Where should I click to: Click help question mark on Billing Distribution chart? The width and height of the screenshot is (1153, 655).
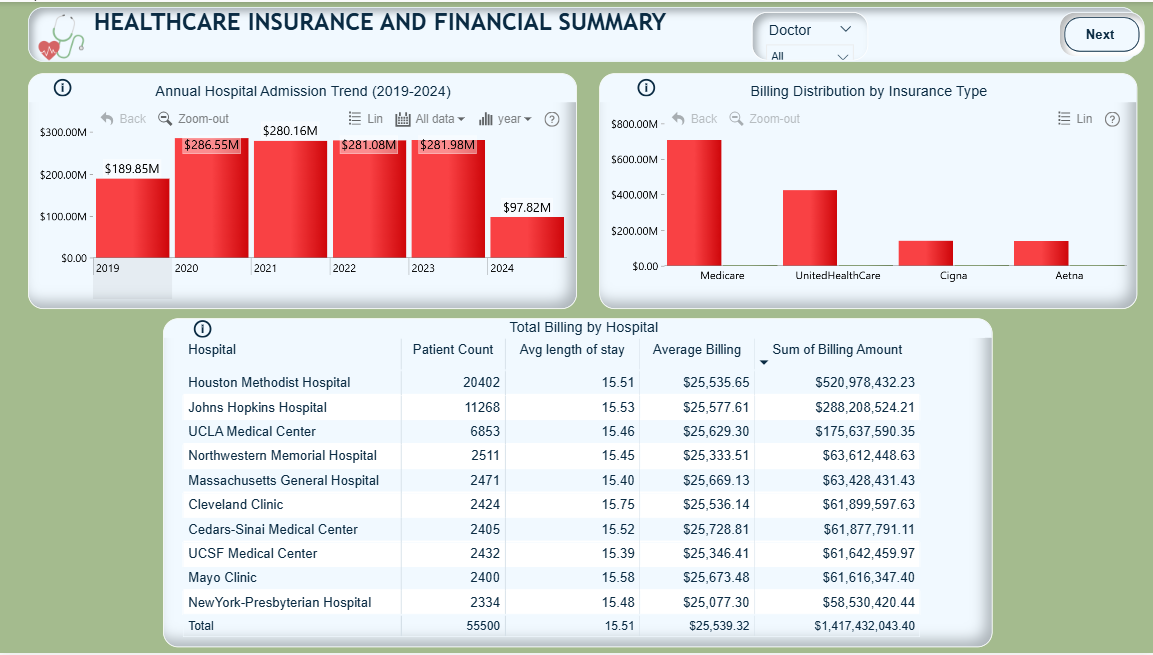click(1112, 119)
